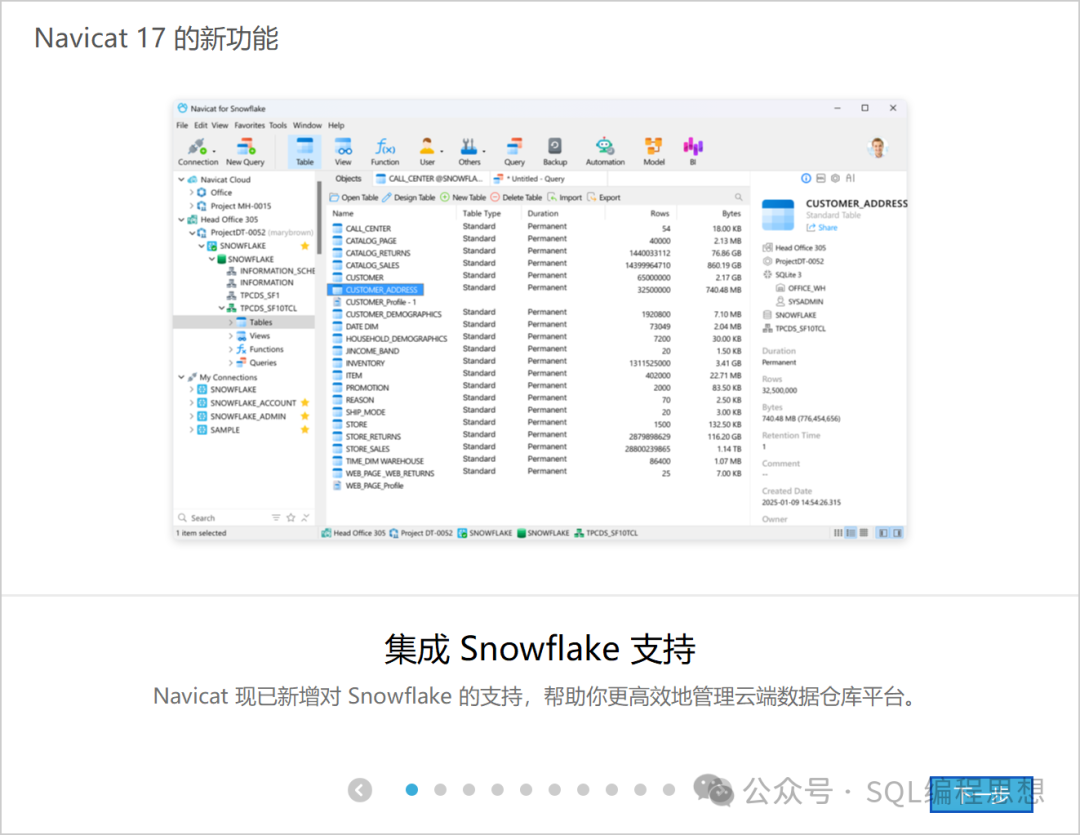Select the Tables node in tree

(x=244, y=322)
